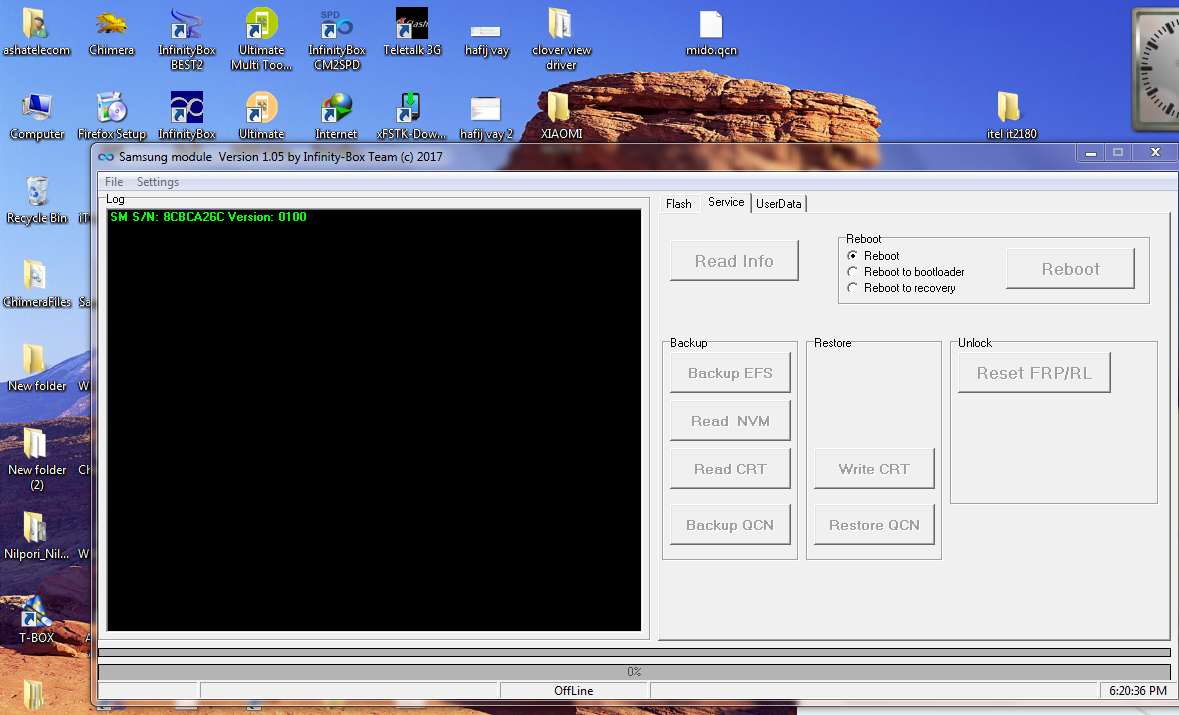
Task: Click the Samsung module title bar icon
Action: (x=106, y=156)
